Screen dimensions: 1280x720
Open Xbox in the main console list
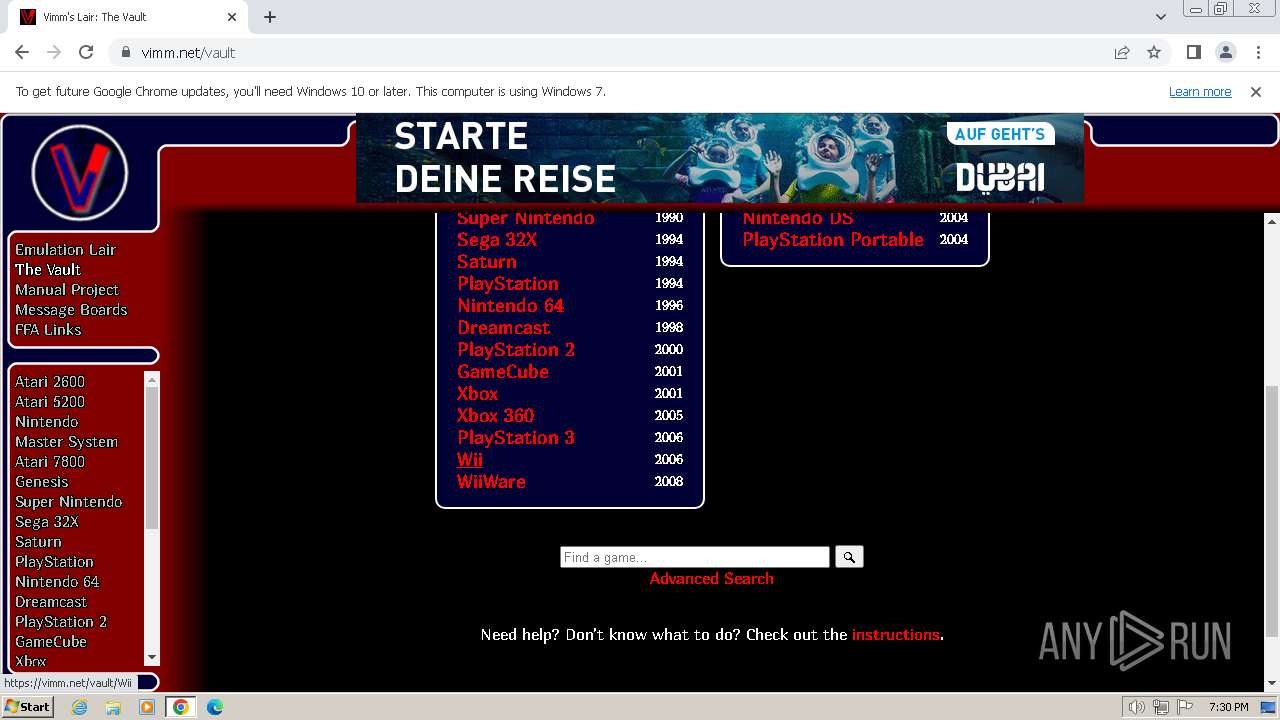(477, 393)
